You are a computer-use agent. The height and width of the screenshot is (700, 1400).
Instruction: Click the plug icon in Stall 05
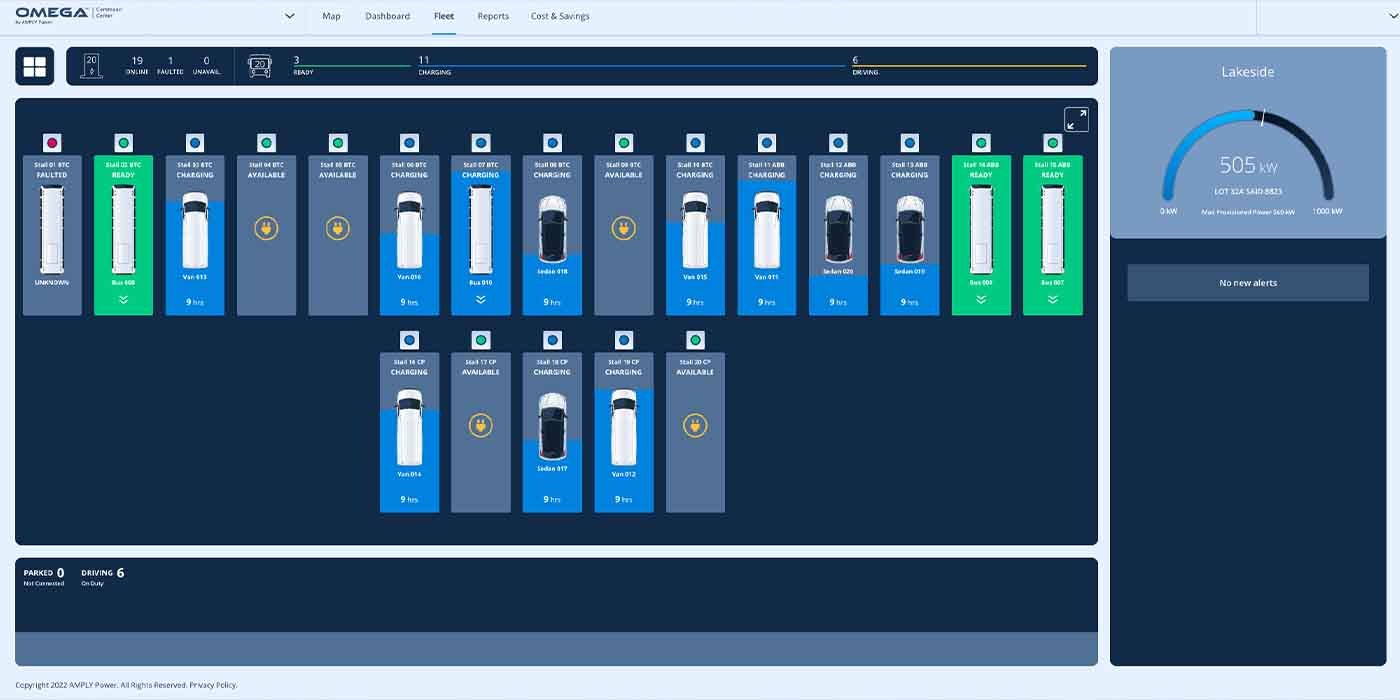[x=338, y=229]
